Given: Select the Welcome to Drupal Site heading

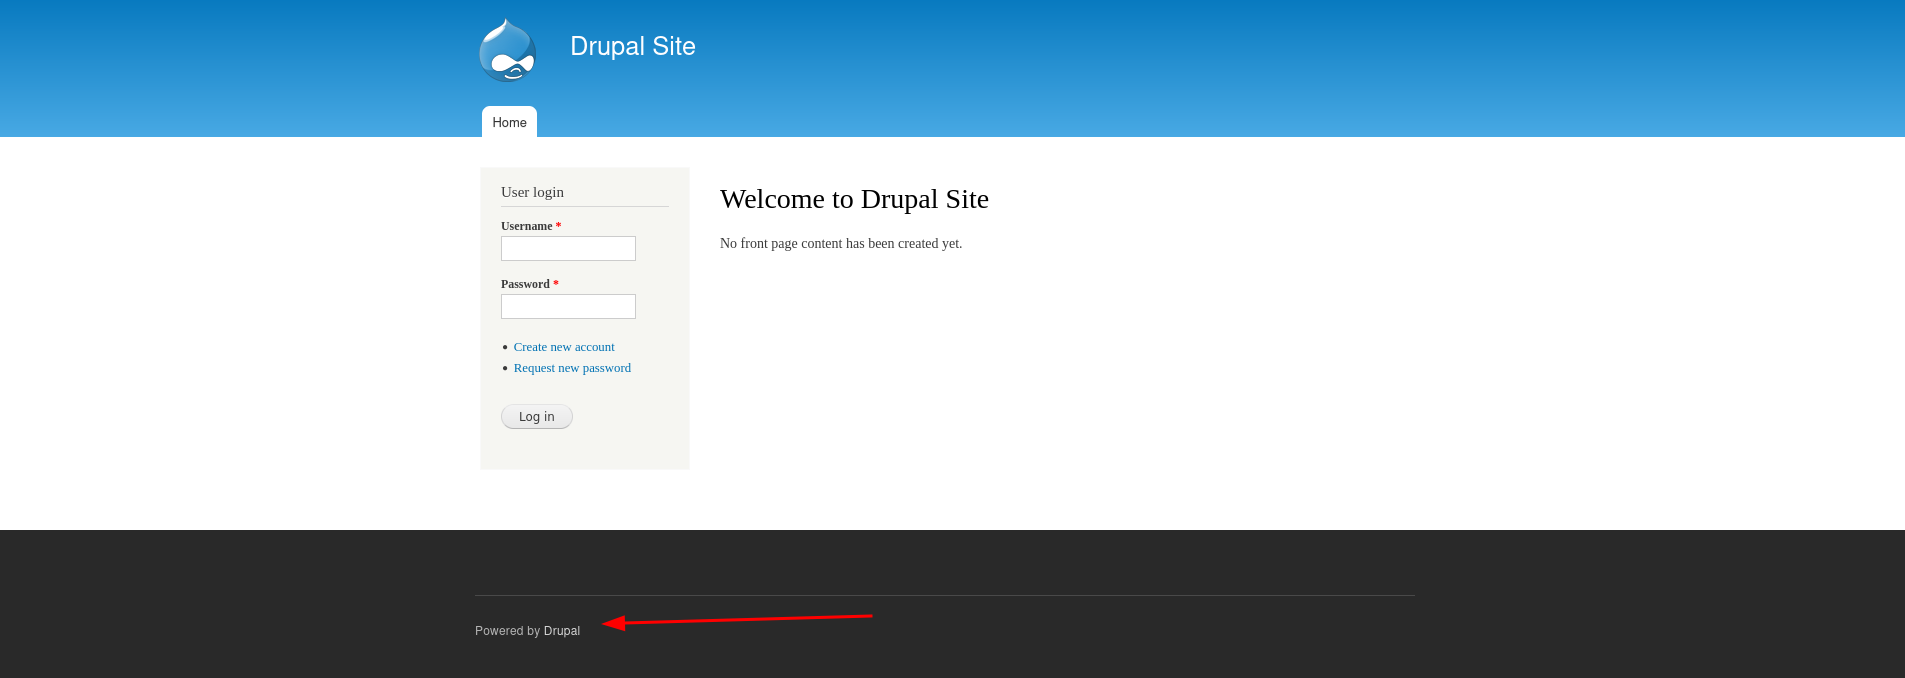Looking at the screenshot, I should coord(854,199).
